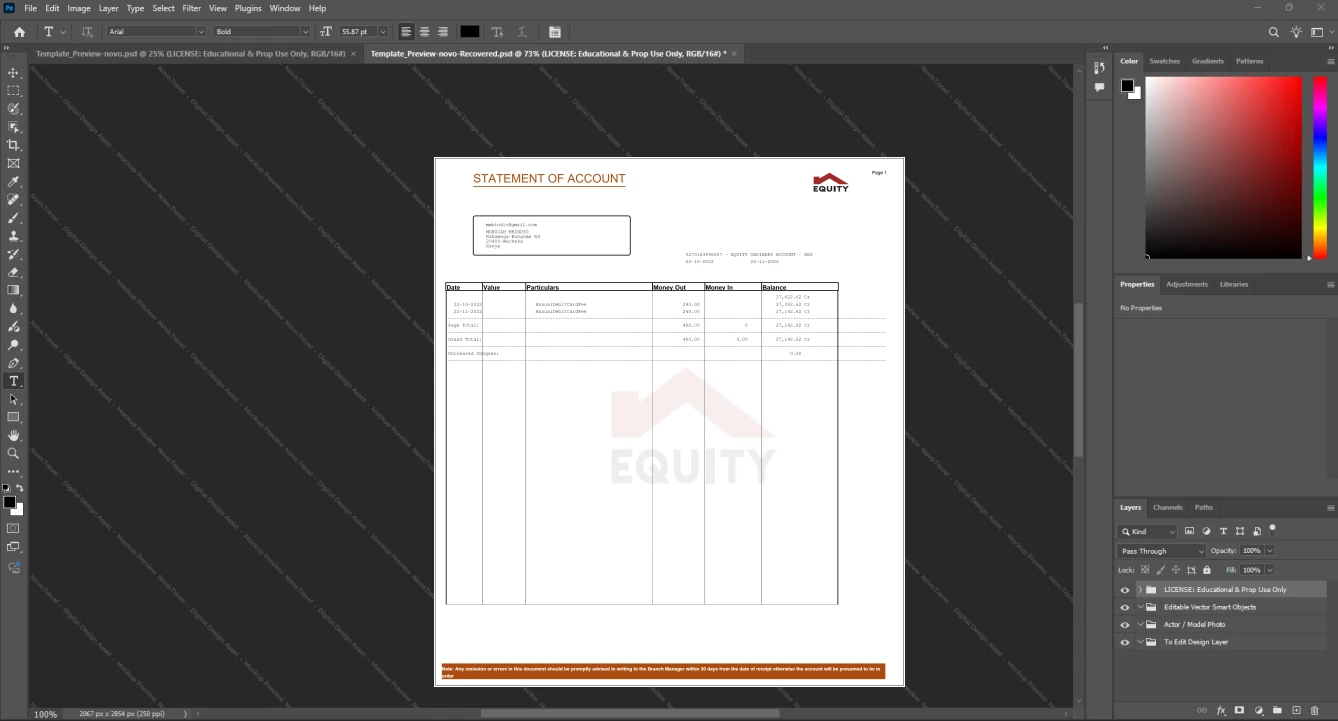Screen dimensions: 1338x721
Task: Open the Opacity value dropdown arrow
Action: pos(1270,551)
